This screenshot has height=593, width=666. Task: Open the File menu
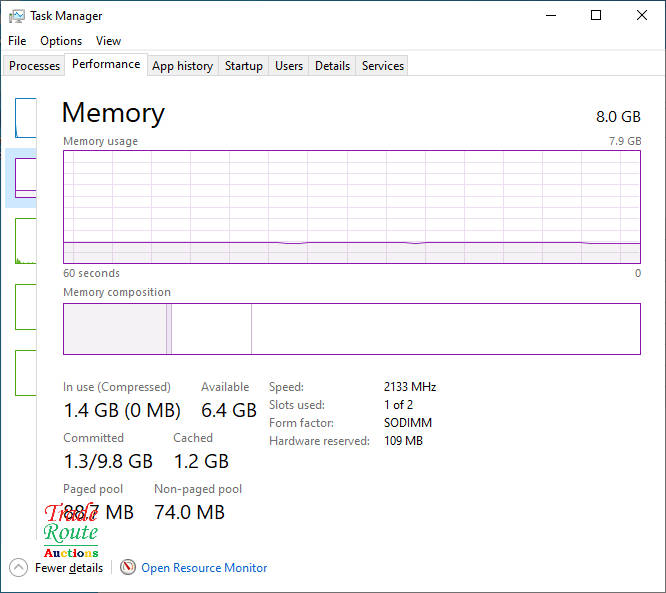coord(17,41)
